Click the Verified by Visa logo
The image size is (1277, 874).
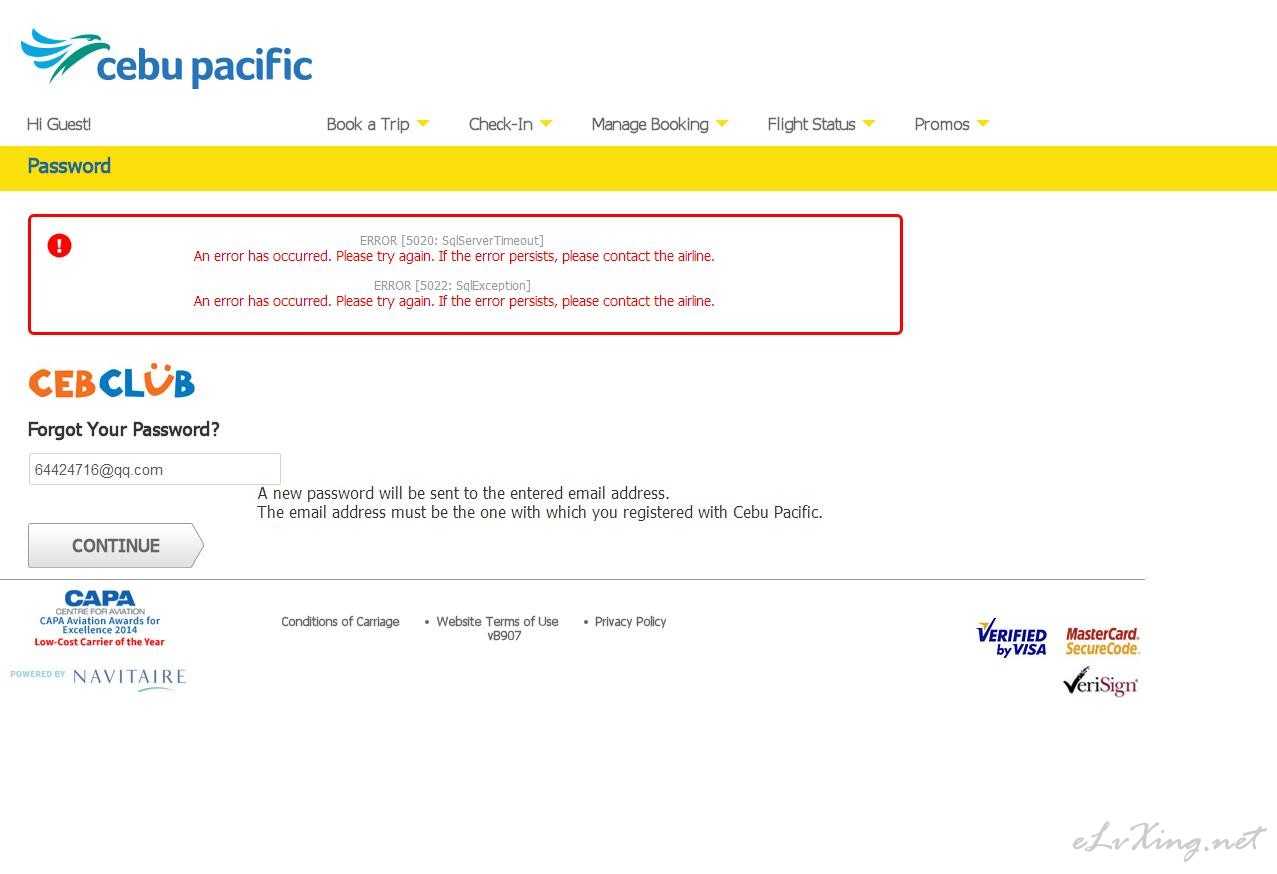pos(1012,638)
